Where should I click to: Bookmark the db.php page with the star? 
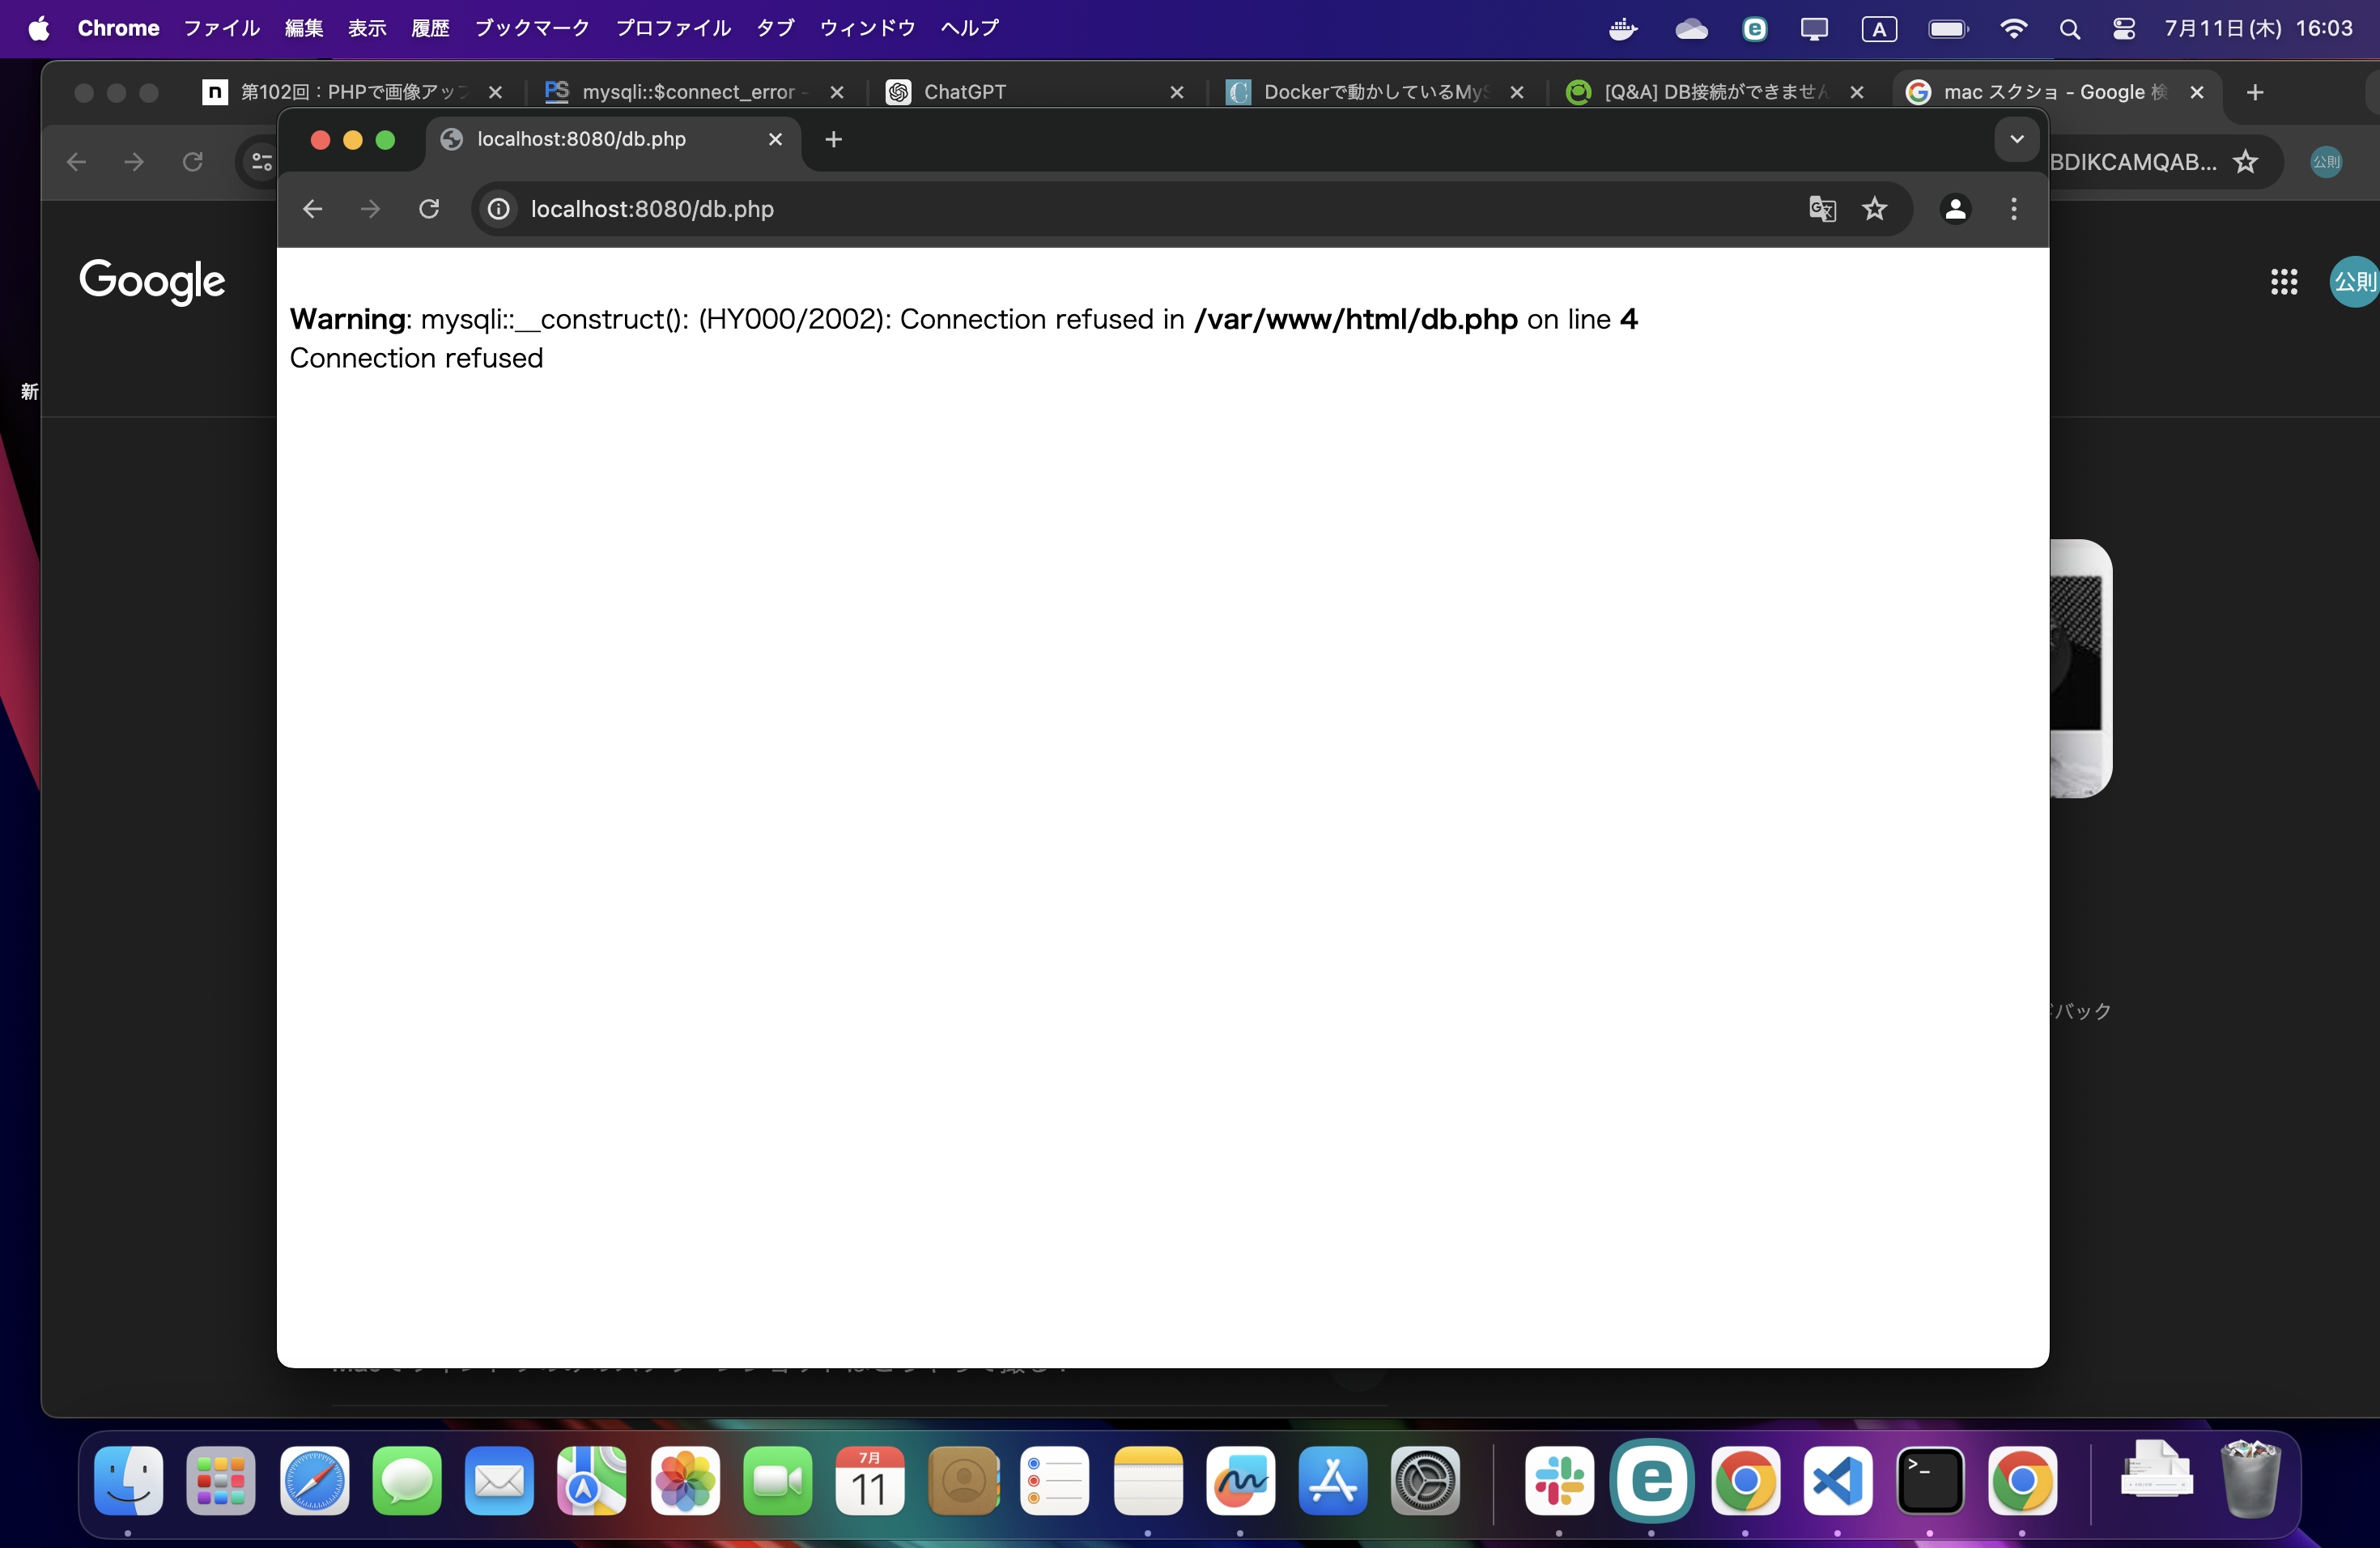coord(1875,209)
